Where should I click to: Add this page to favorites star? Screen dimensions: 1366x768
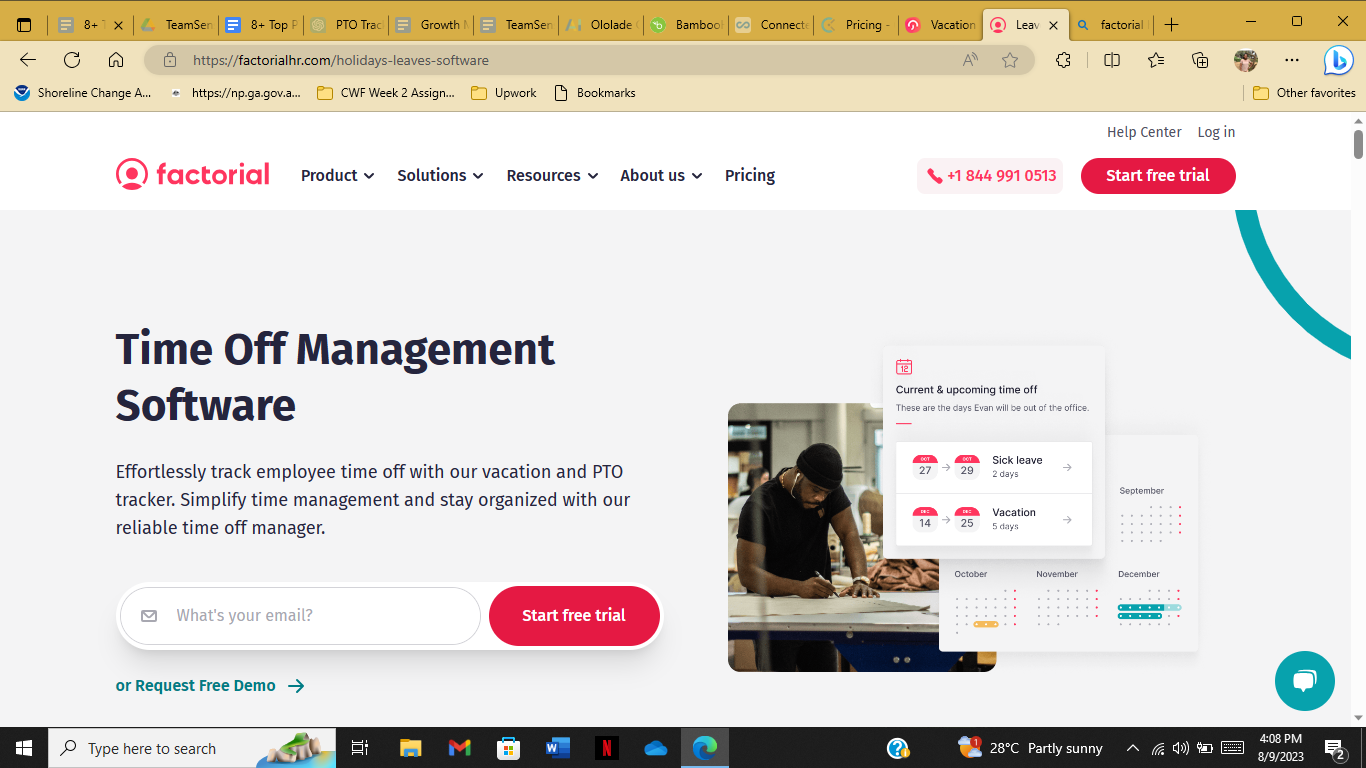pos(1010,60)
